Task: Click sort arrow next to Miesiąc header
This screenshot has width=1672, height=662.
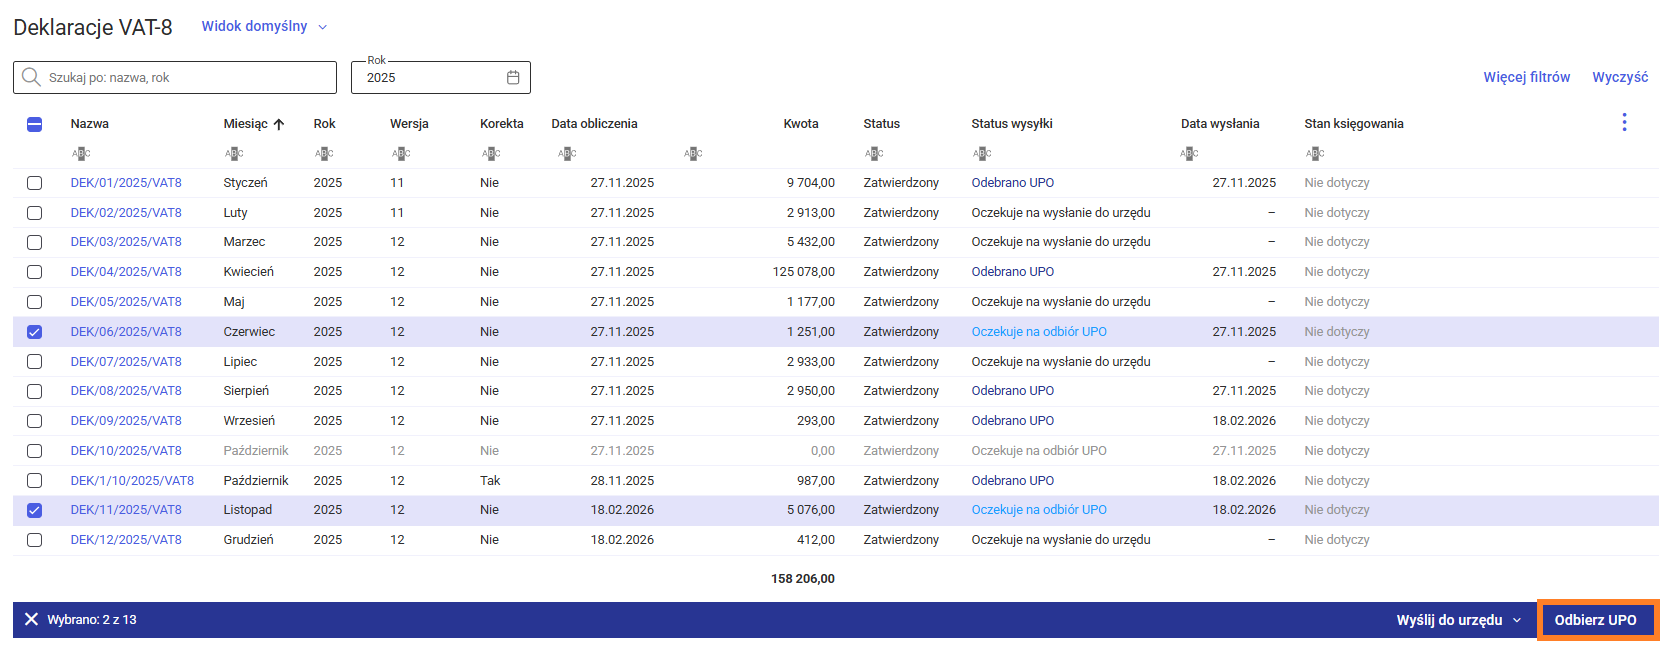Action: (279, 124)
